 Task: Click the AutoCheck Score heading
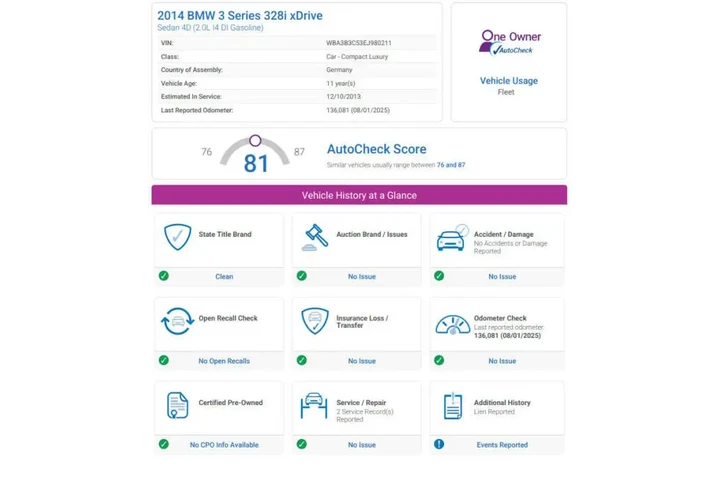pos(377,149)
